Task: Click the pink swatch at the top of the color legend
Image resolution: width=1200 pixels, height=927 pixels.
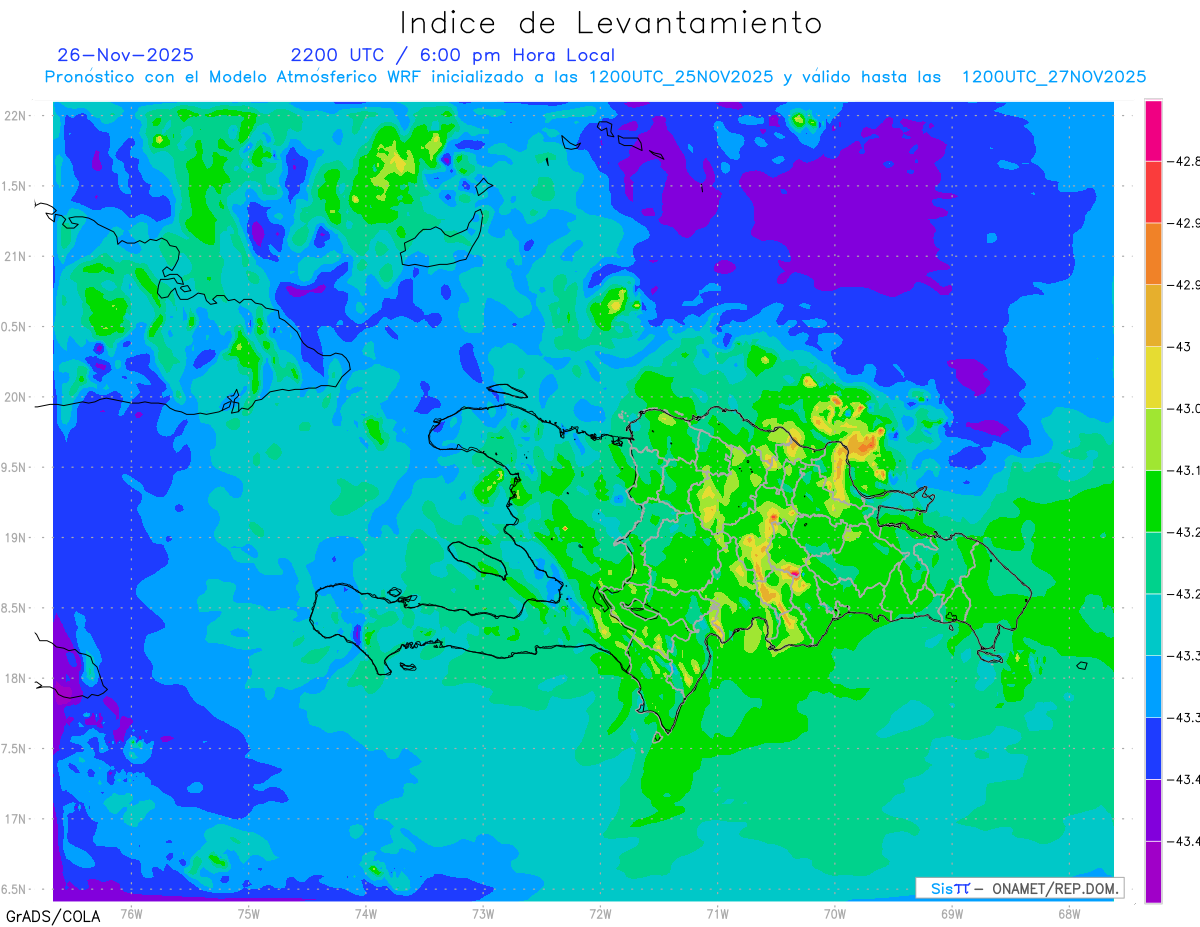Action: pyautogui.click(x=1153, y=130)
